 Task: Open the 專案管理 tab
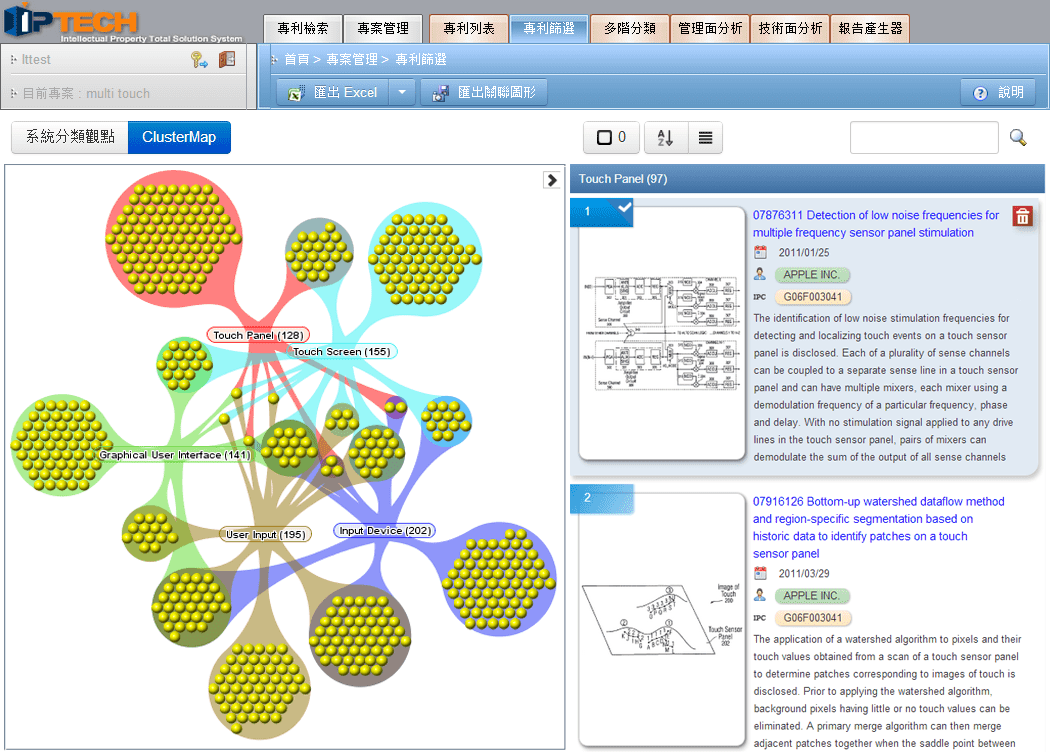coord(383,29)
